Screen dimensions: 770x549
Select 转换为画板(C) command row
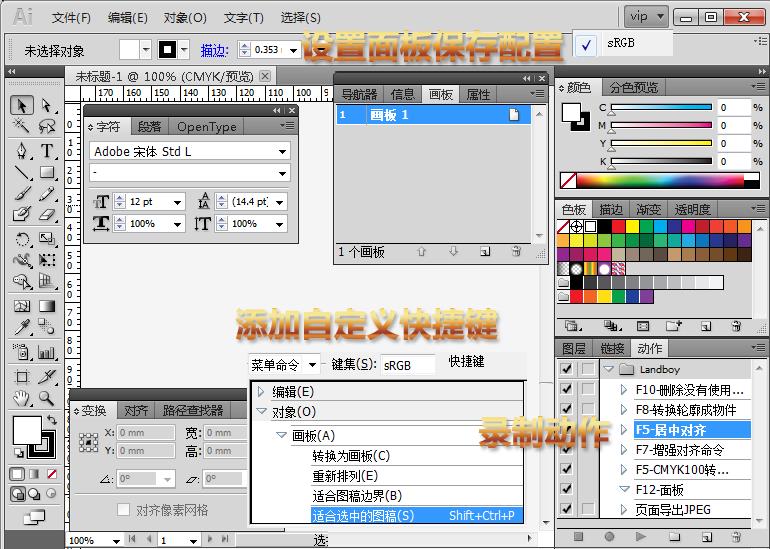click(x=416, y=456)
